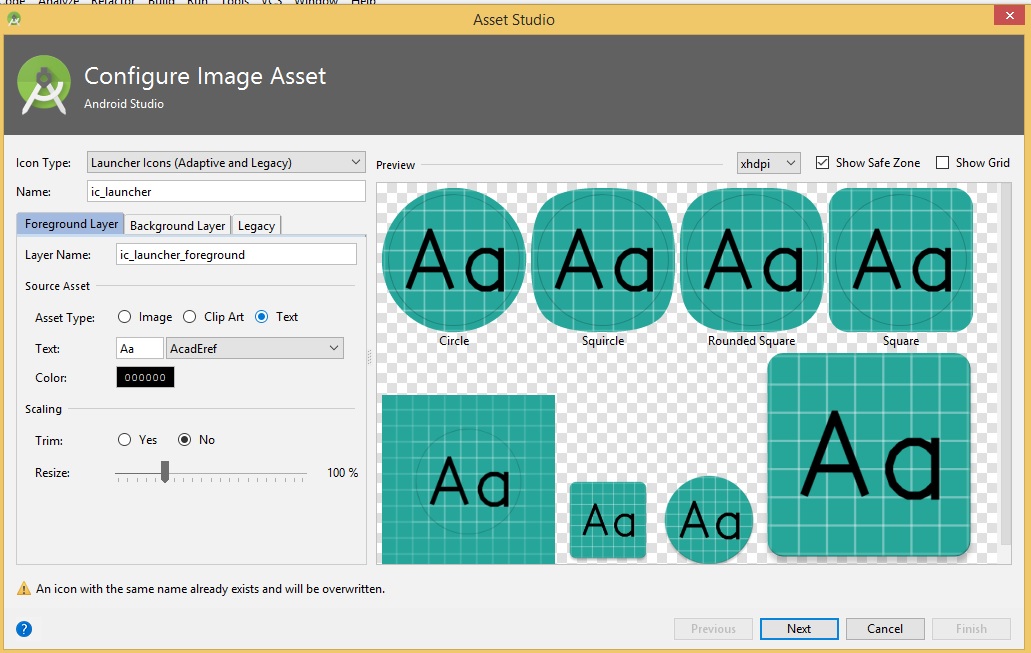This screenshot has height=653, width=1031.
Task: Disable the Show Safe Zone checkbox
Action: pos(823,163)
